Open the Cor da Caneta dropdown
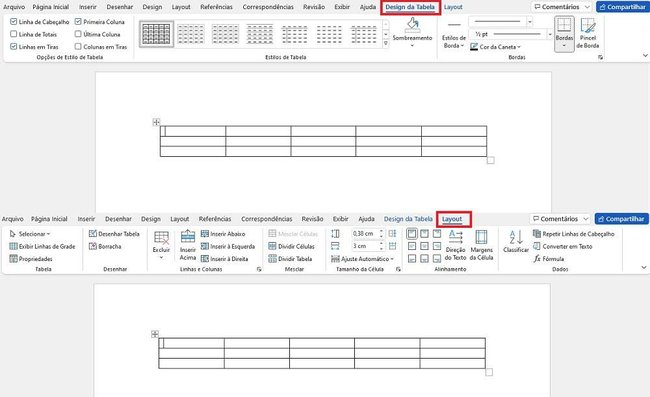Image resolution: width=650 pixels, height=397 pixels. pos(495,47)
